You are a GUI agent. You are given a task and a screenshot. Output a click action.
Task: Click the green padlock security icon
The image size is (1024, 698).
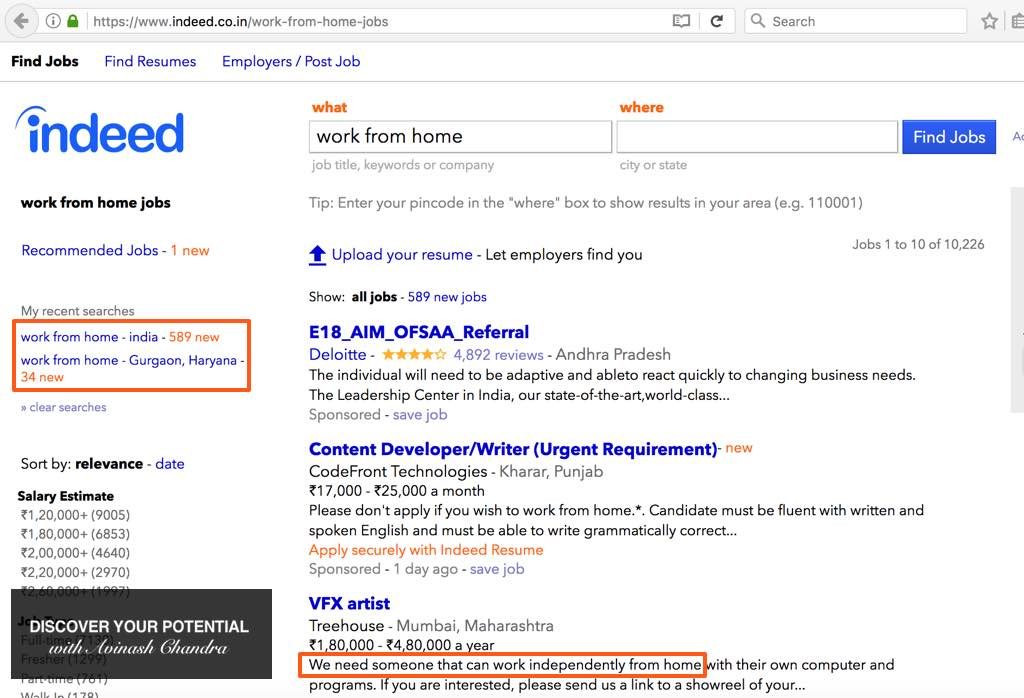click(x=72, y=21)
